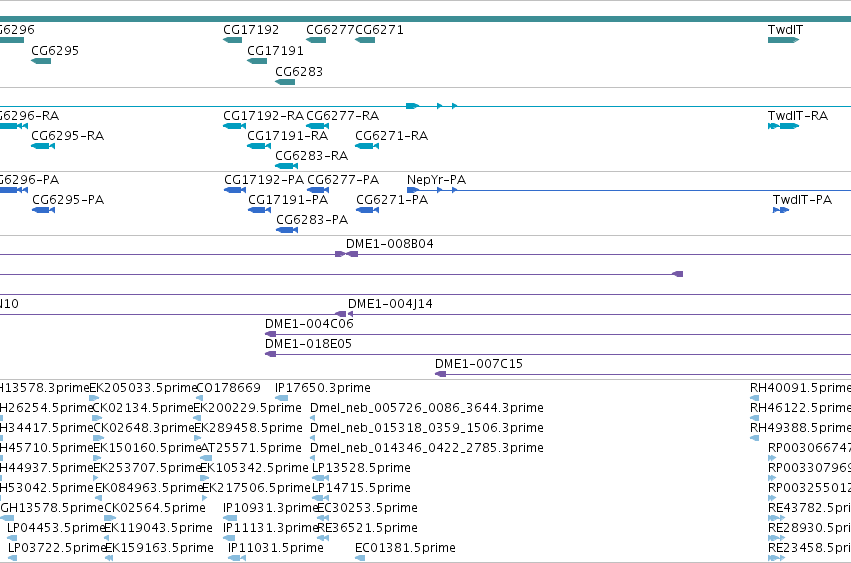Click the CG6283-PA protein glyph
The image size is (851, 563).
pos(287,230)
